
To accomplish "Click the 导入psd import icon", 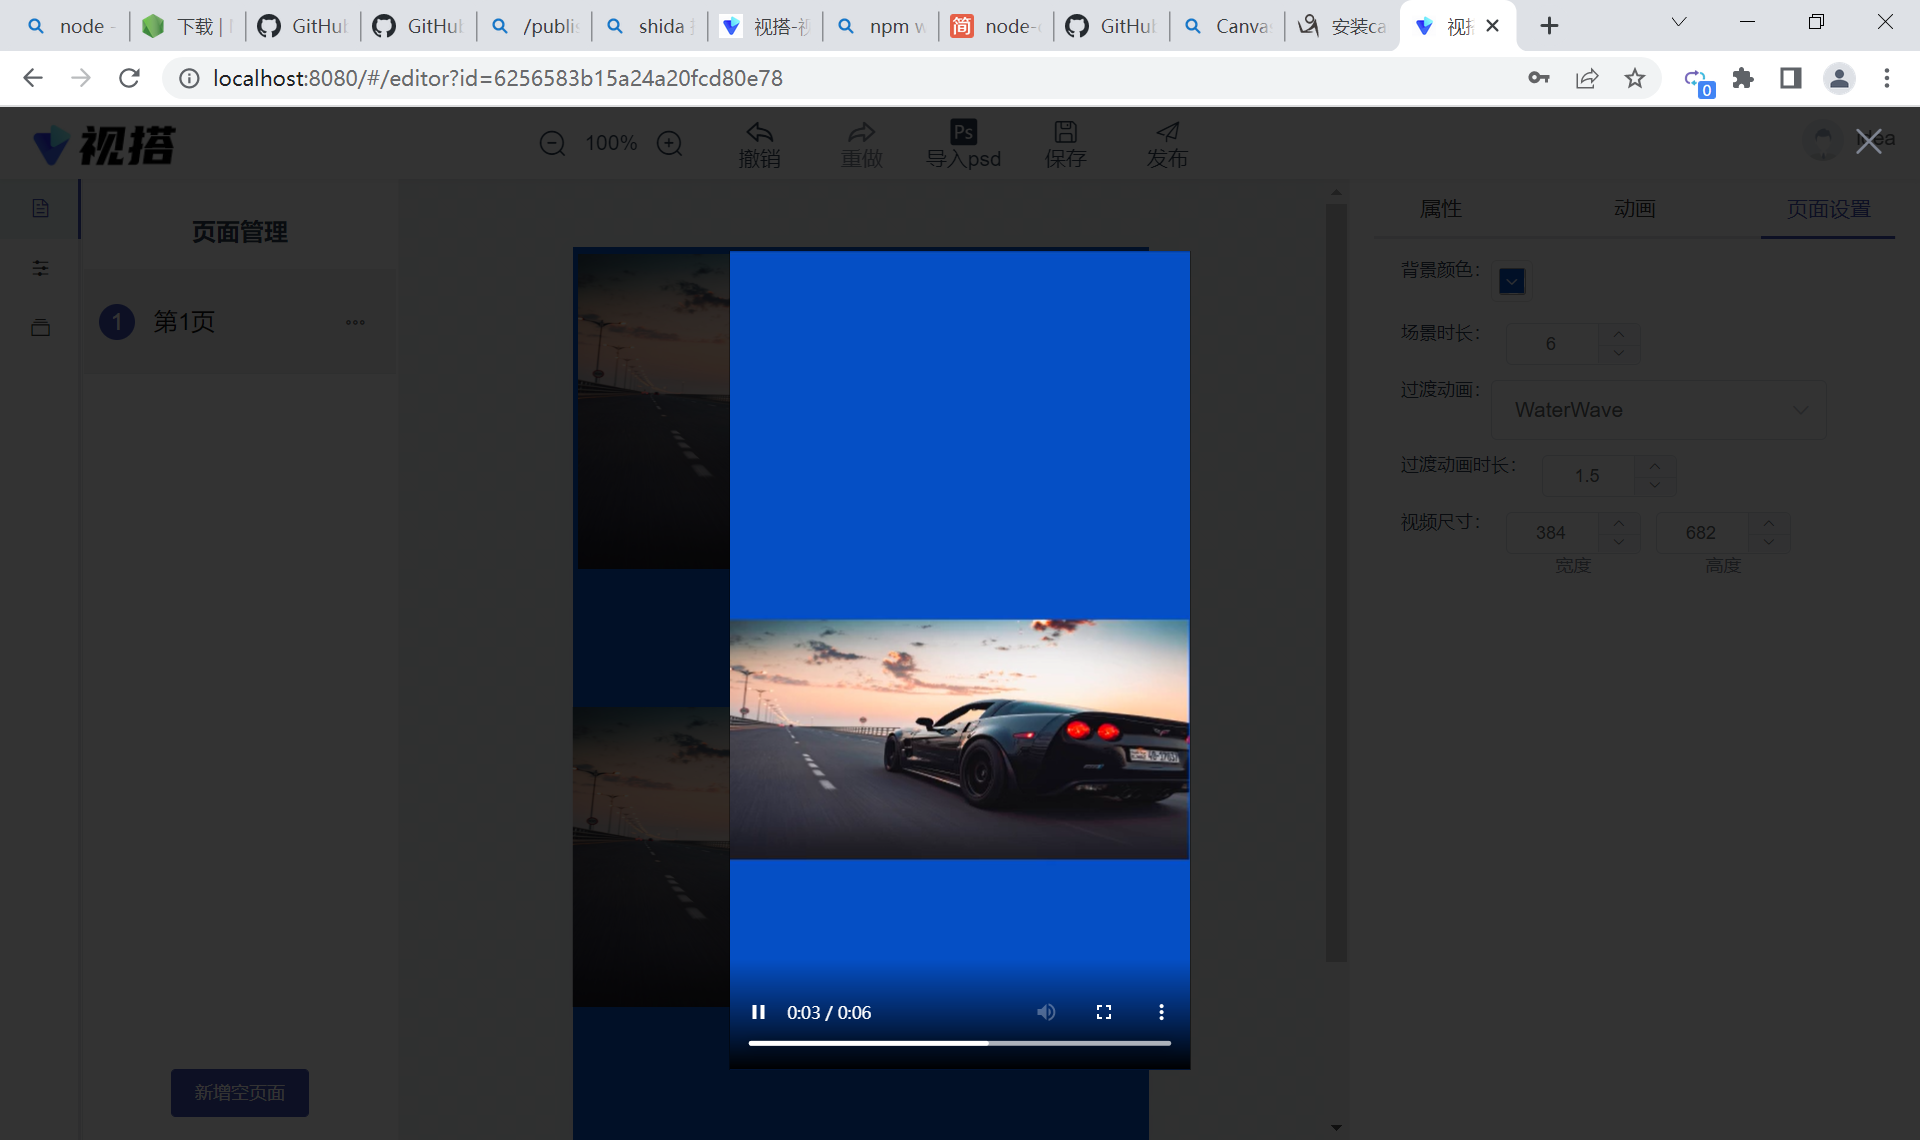I will point(963,133).
